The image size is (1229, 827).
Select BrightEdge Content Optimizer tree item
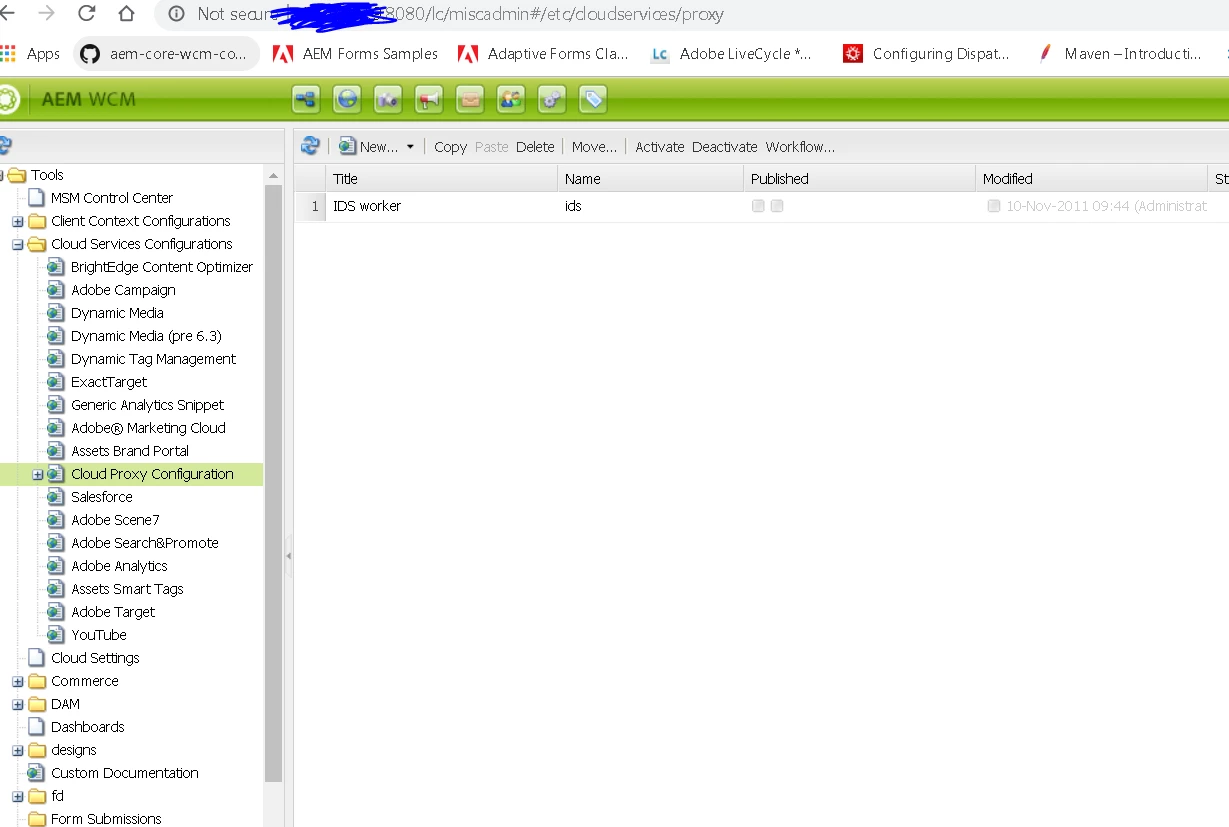[x=162, y=267]
